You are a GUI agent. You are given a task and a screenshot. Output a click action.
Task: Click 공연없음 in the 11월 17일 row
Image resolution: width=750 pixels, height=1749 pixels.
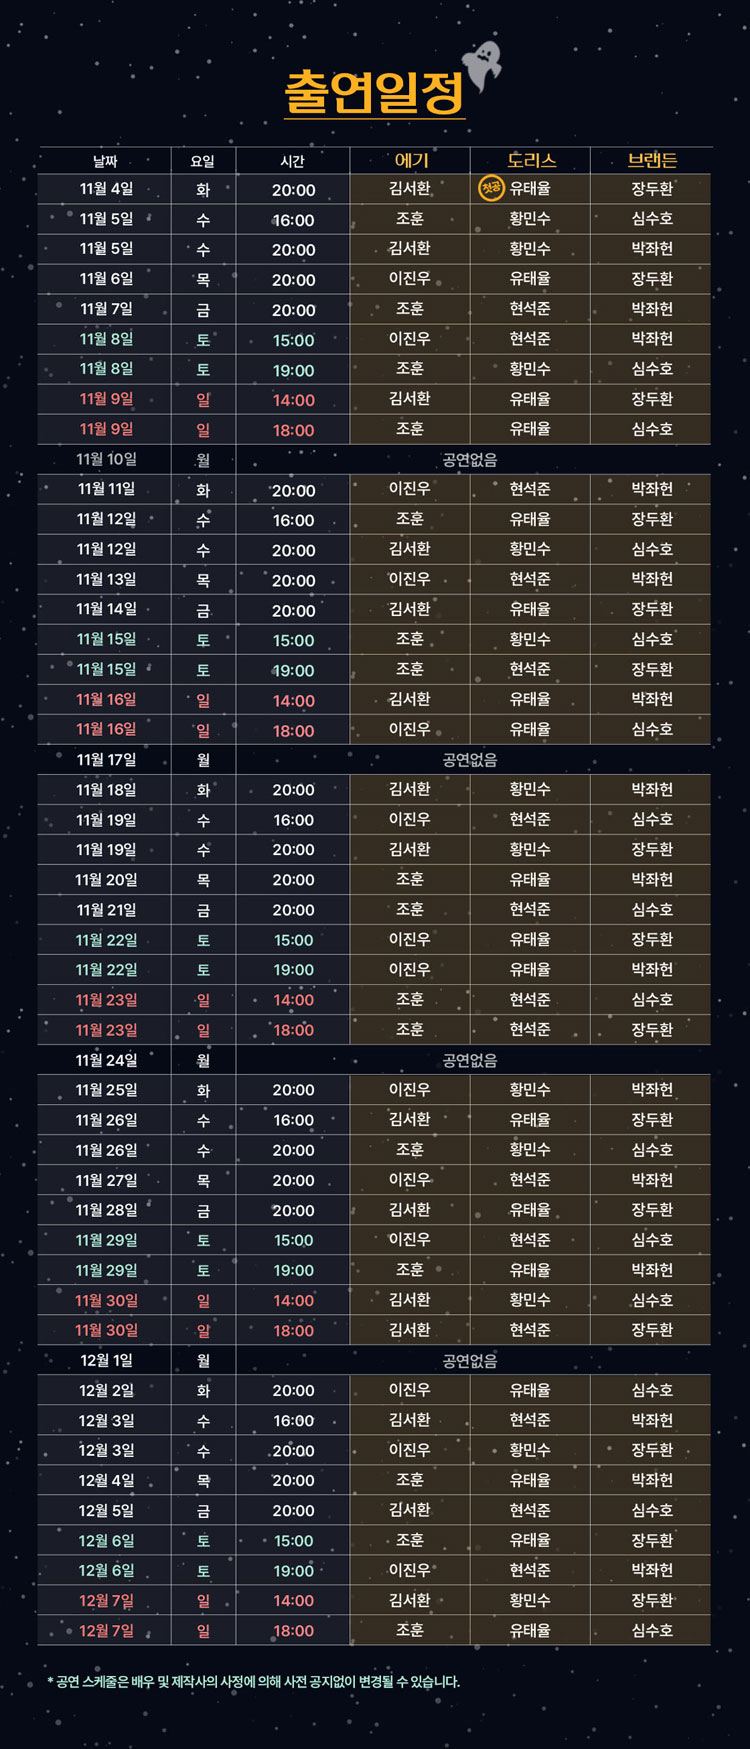(470, 760)
